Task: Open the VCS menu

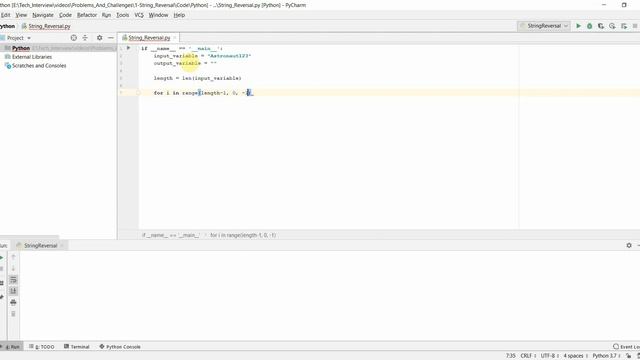Action: point(139,15)
